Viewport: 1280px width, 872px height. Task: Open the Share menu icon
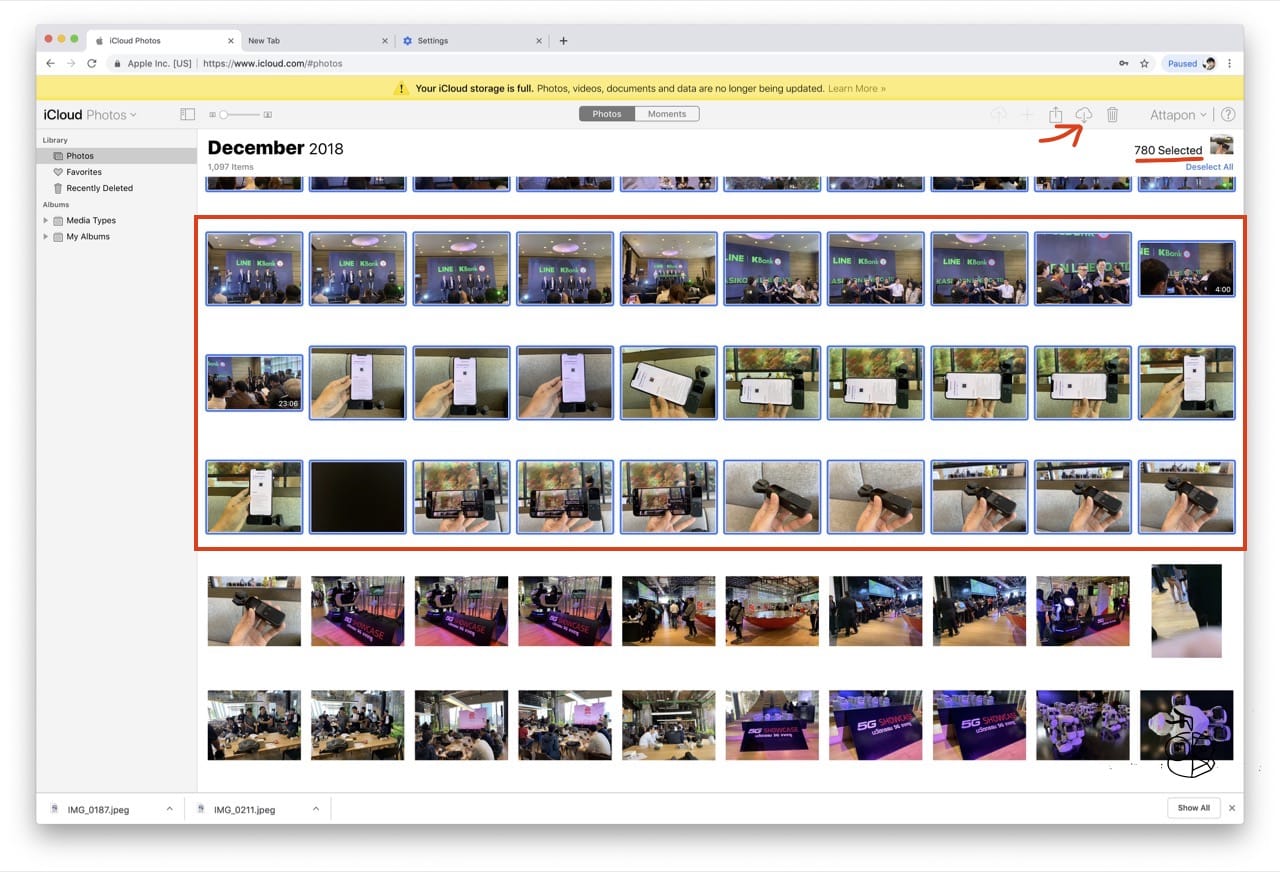click(1056, 114)
